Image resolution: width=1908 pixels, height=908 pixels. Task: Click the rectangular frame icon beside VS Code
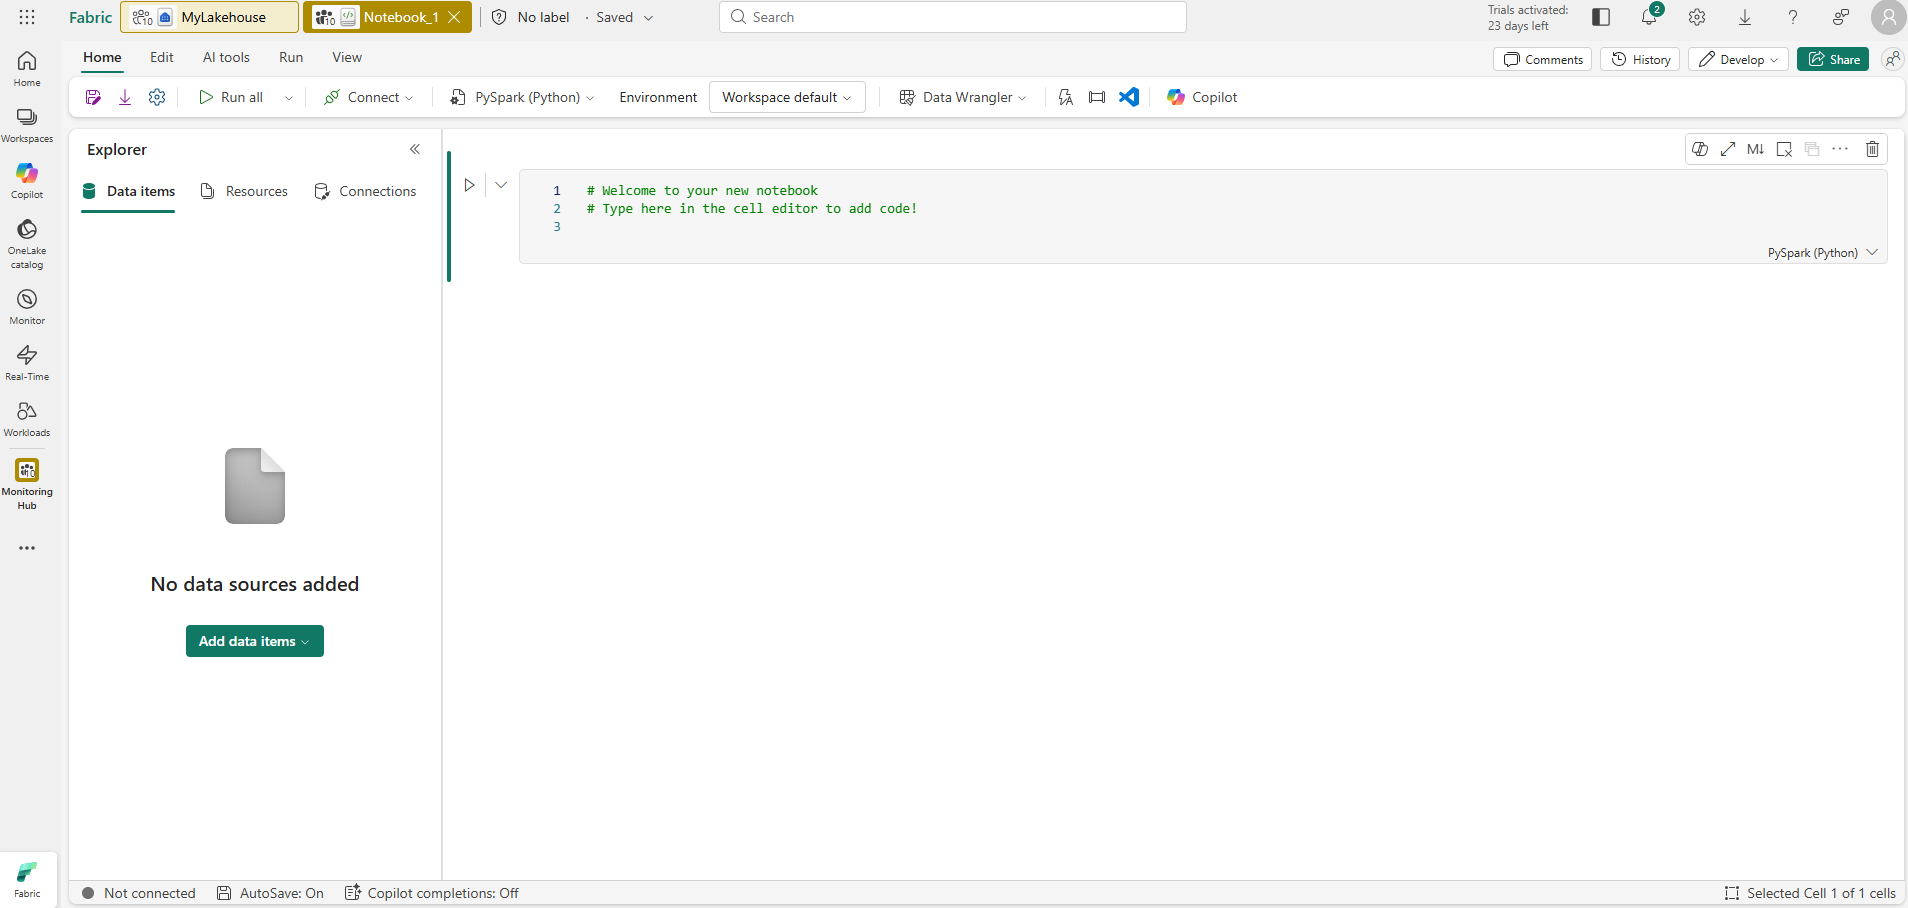1097,97
